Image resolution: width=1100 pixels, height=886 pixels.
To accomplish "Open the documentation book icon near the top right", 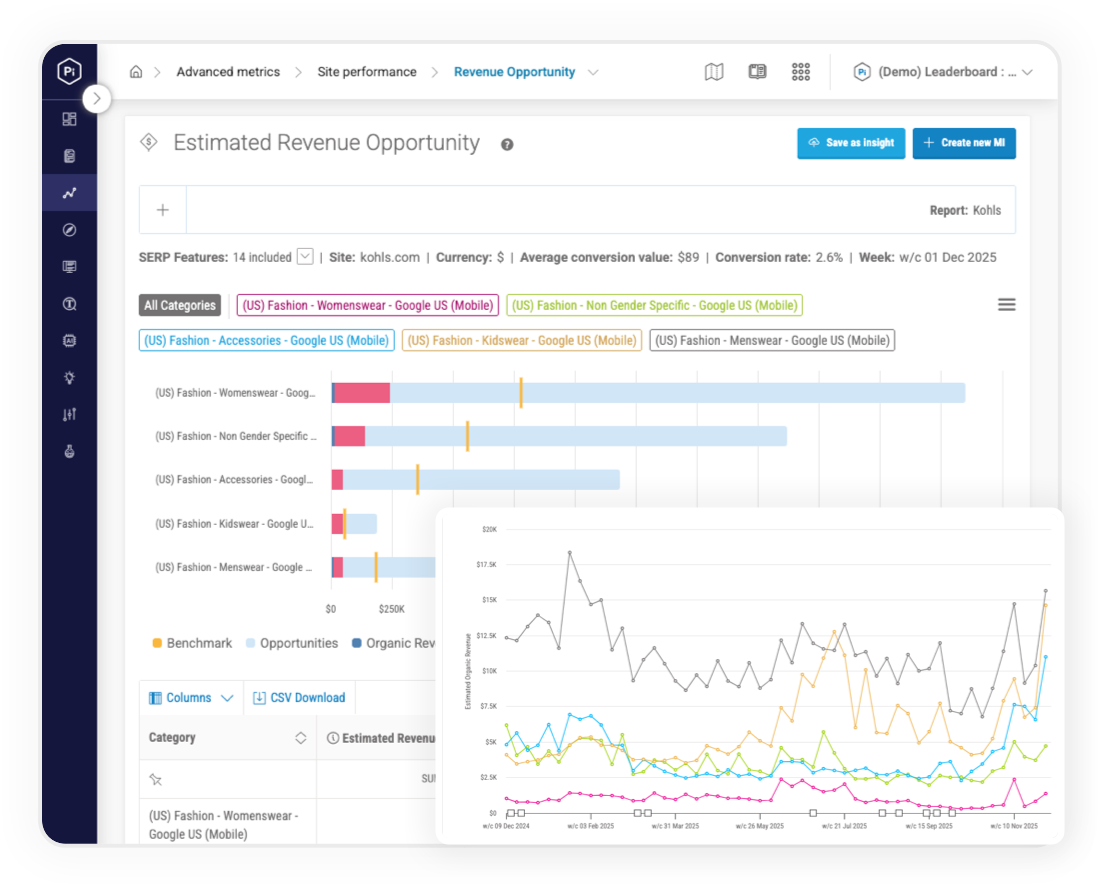I will pos(757,71).
